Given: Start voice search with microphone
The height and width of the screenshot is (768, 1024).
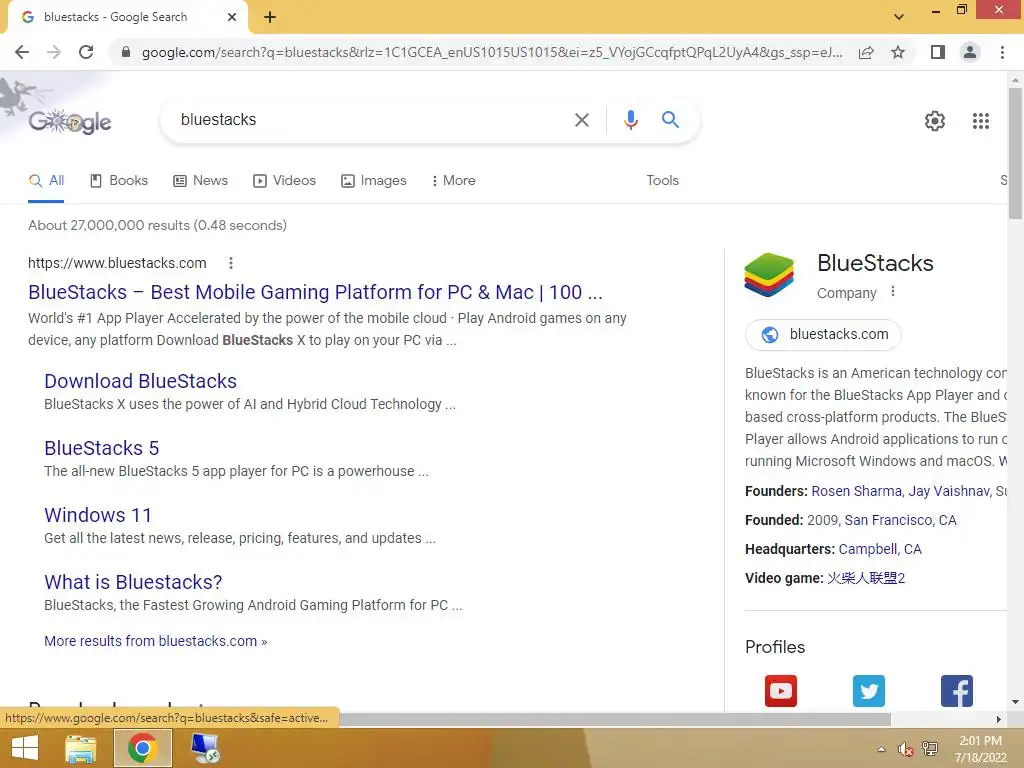Looking at the screenshot, I should coord(630,120).
